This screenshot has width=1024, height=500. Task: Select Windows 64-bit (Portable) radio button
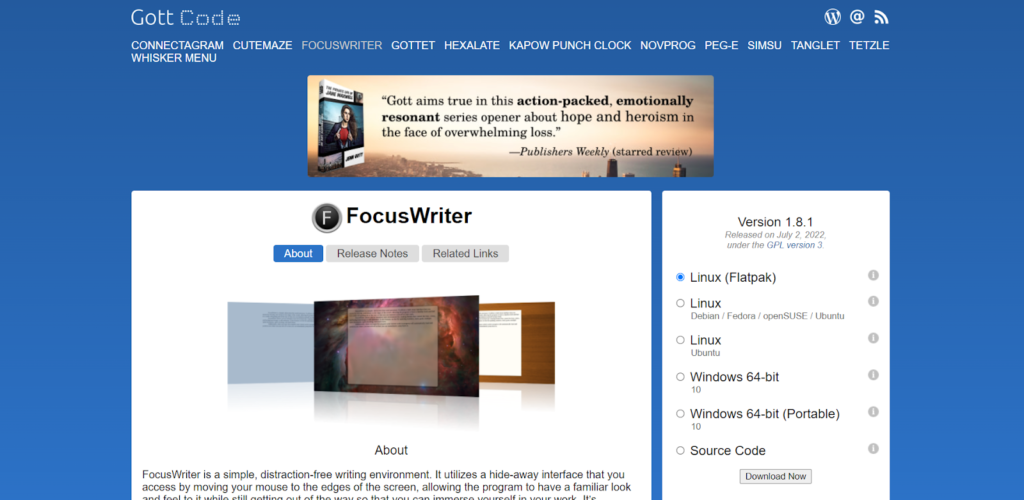[680, 414]
